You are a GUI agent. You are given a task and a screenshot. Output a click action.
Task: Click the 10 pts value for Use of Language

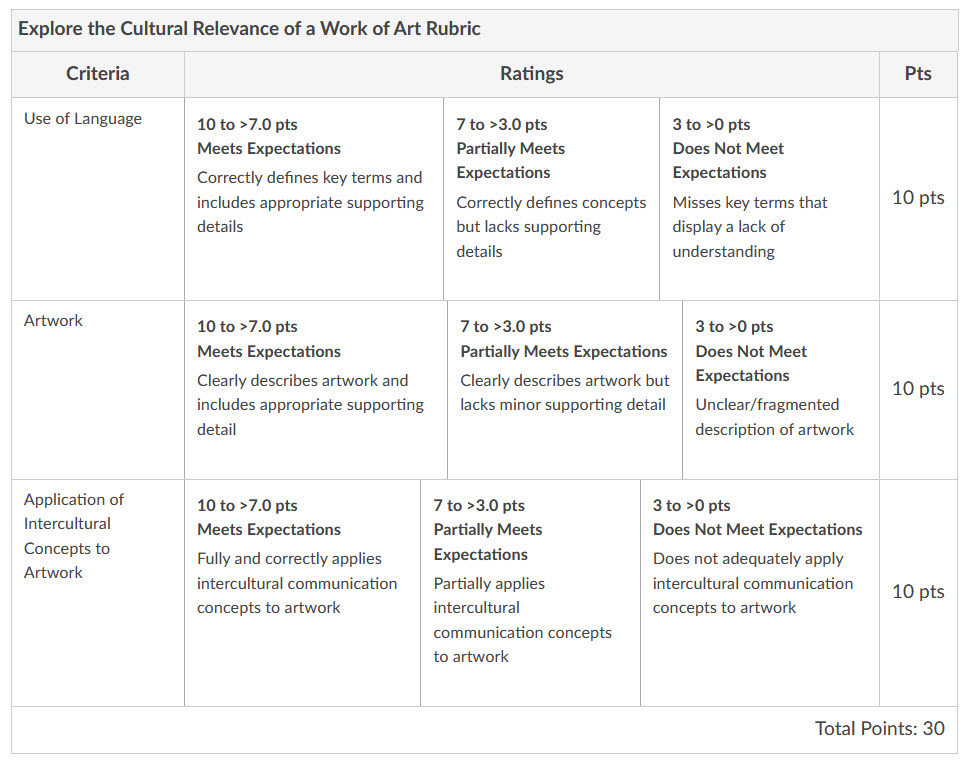tap(918, 197)
